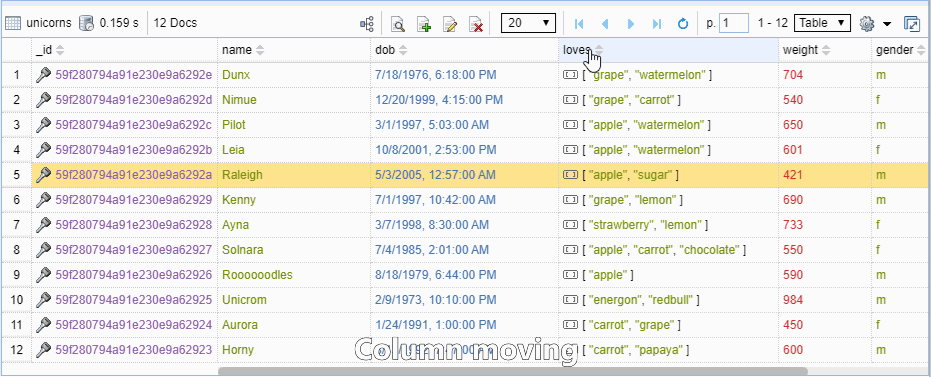The height and width of the screenshot is (377, 931).
Task: Click key icon in Dunx row
Action: point(43,75)
